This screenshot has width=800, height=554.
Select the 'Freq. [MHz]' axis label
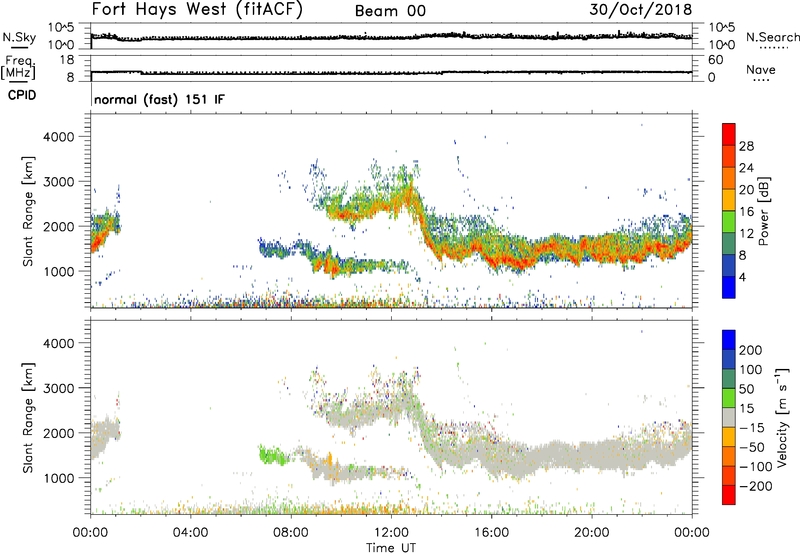[18, 68]
